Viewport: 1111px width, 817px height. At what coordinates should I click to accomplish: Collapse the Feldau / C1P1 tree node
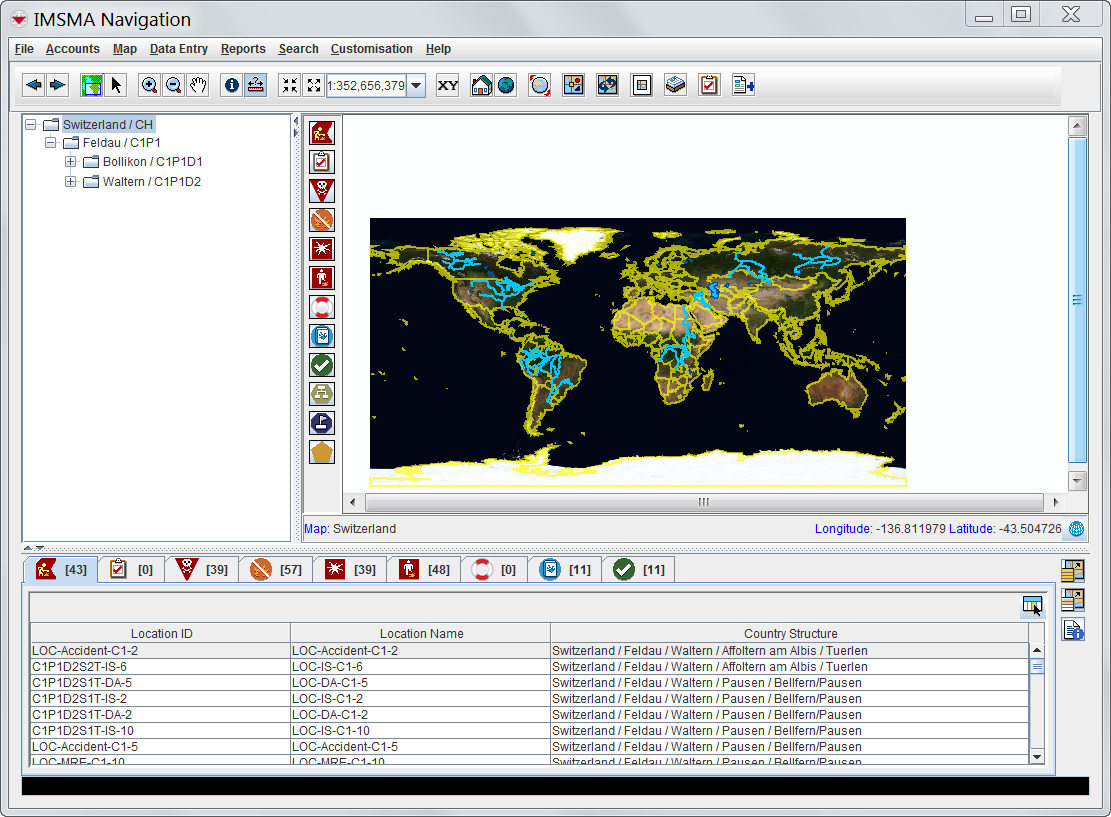(51, 143)
